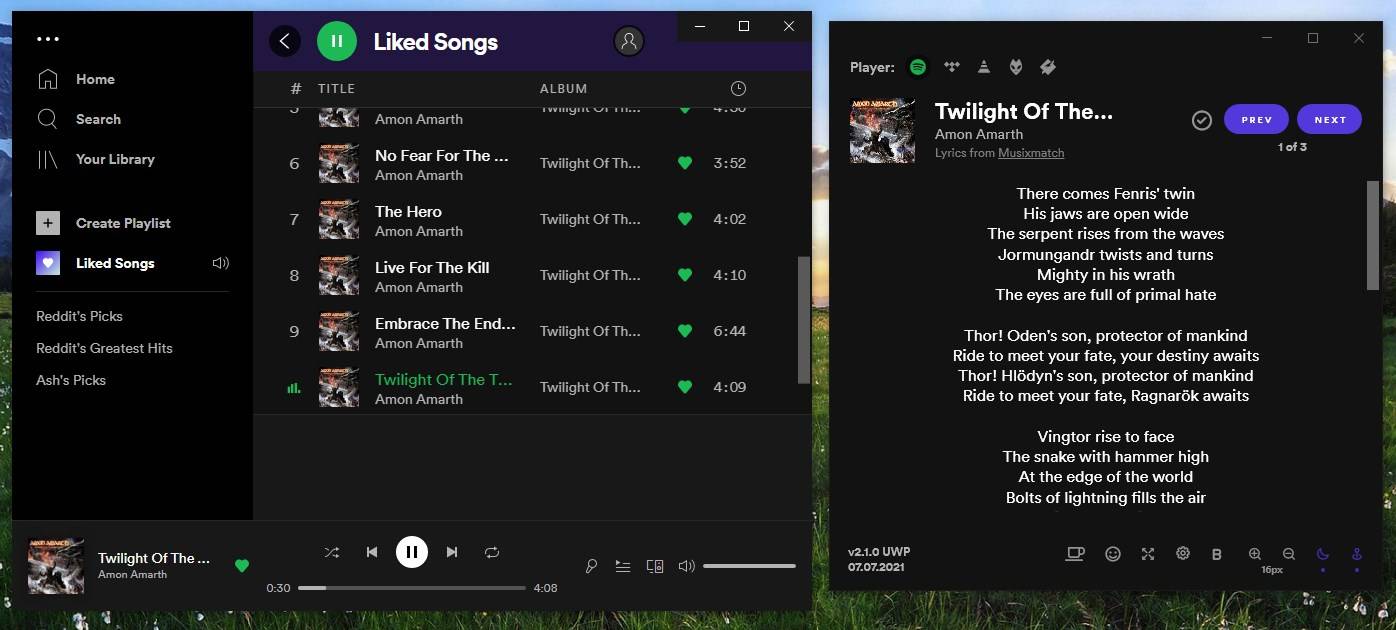The width and height of the screenshot is (1396, 630).
Task: Click the smiley face icon in lyrics toolbar
Action: [1113, 554]
